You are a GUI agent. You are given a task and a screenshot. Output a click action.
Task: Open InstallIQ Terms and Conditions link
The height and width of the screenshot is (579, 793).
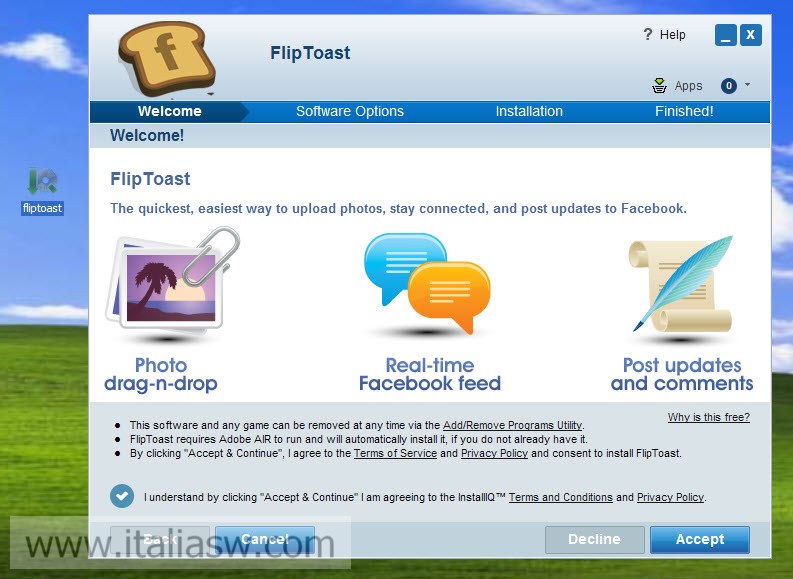[560, 498]
